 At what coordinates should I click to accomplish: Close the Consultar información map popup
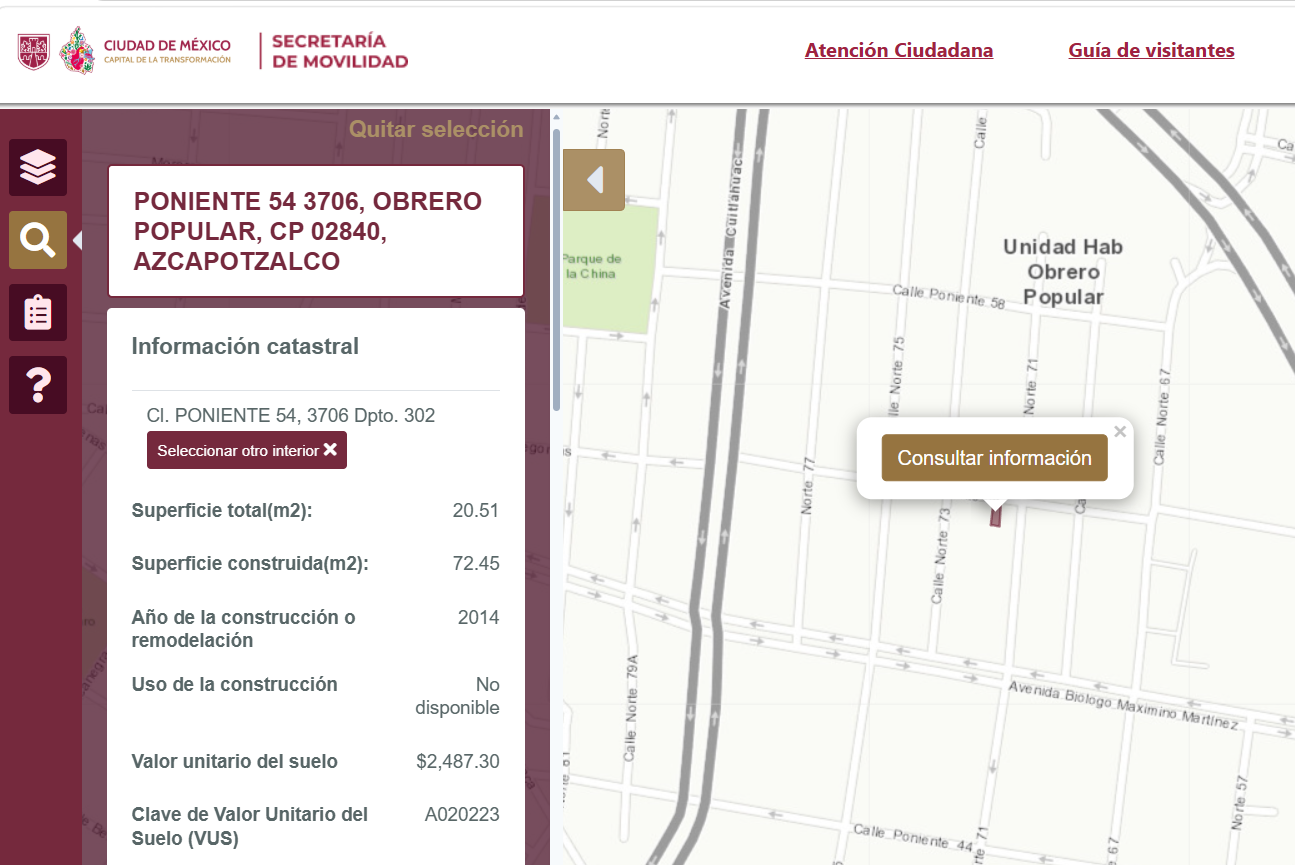(1120, 432)
